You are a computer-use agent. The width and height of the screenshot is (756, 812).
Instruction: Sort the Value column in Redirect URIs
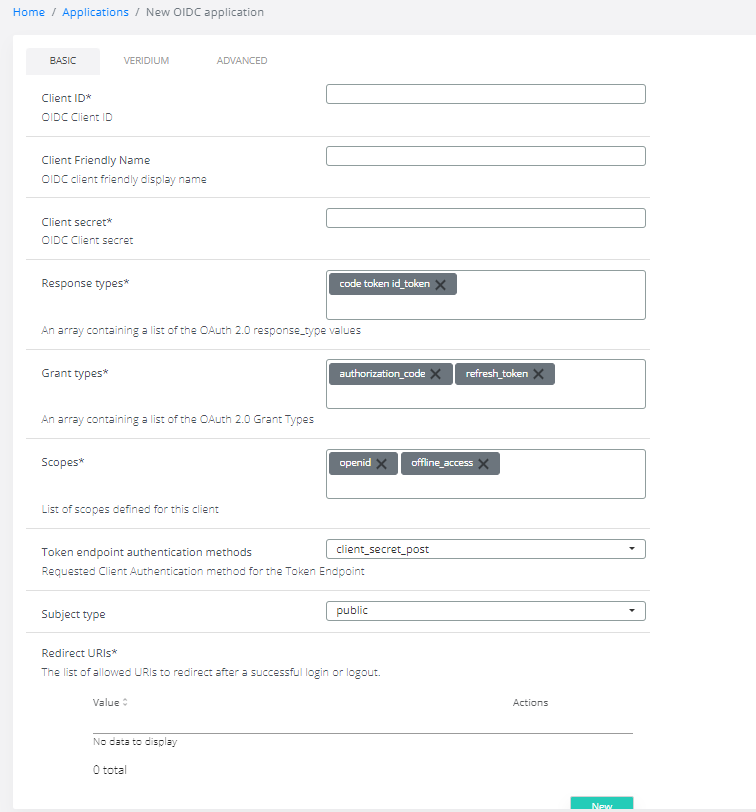[x=125, y=703]
